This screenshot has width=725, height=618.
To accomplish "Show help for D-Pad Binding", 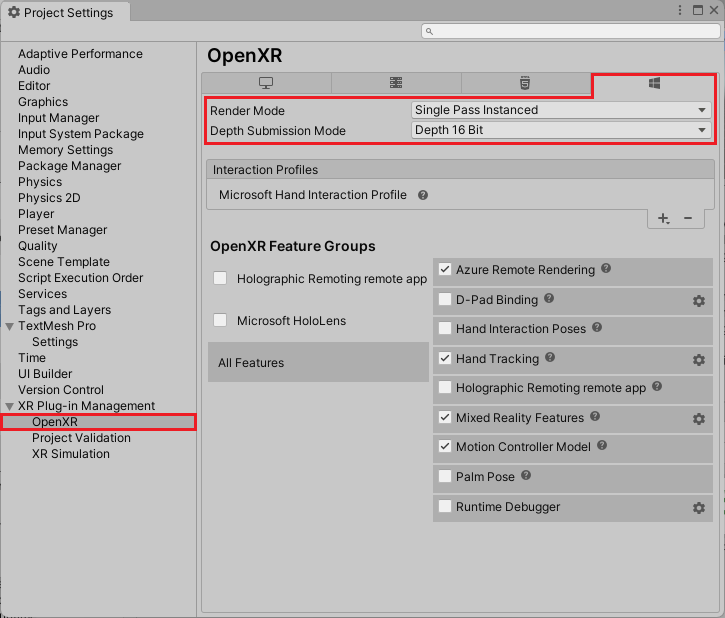I will tap(549, 298).
